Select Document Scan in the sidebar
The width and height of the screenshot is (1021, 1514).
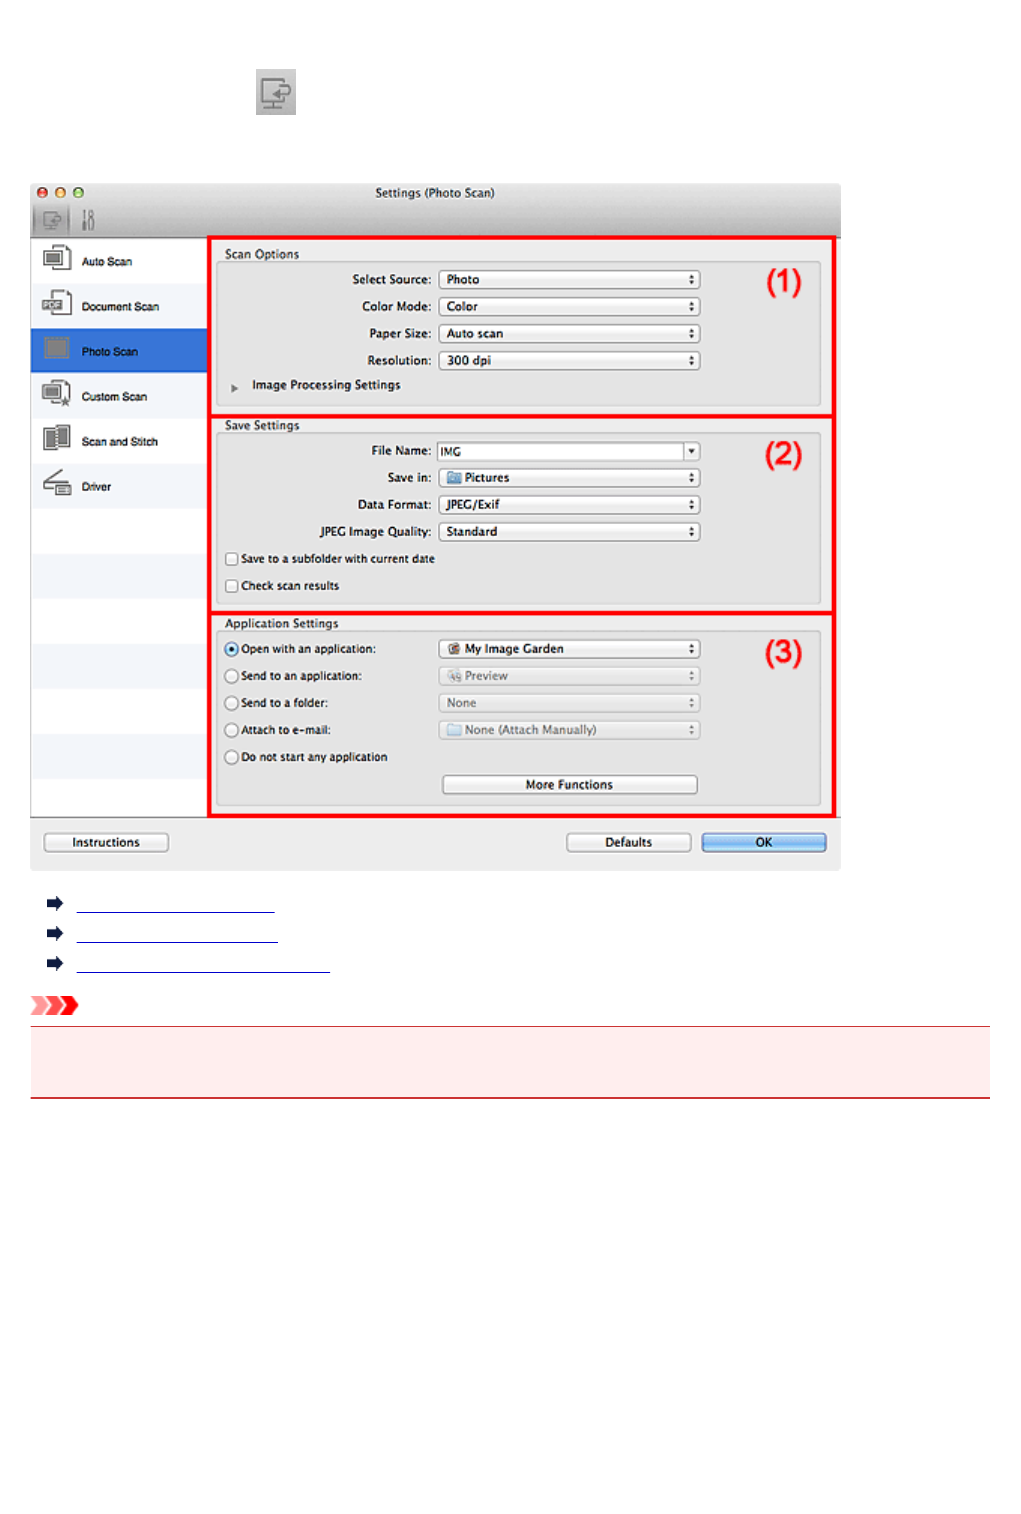[x=119, y=306]
